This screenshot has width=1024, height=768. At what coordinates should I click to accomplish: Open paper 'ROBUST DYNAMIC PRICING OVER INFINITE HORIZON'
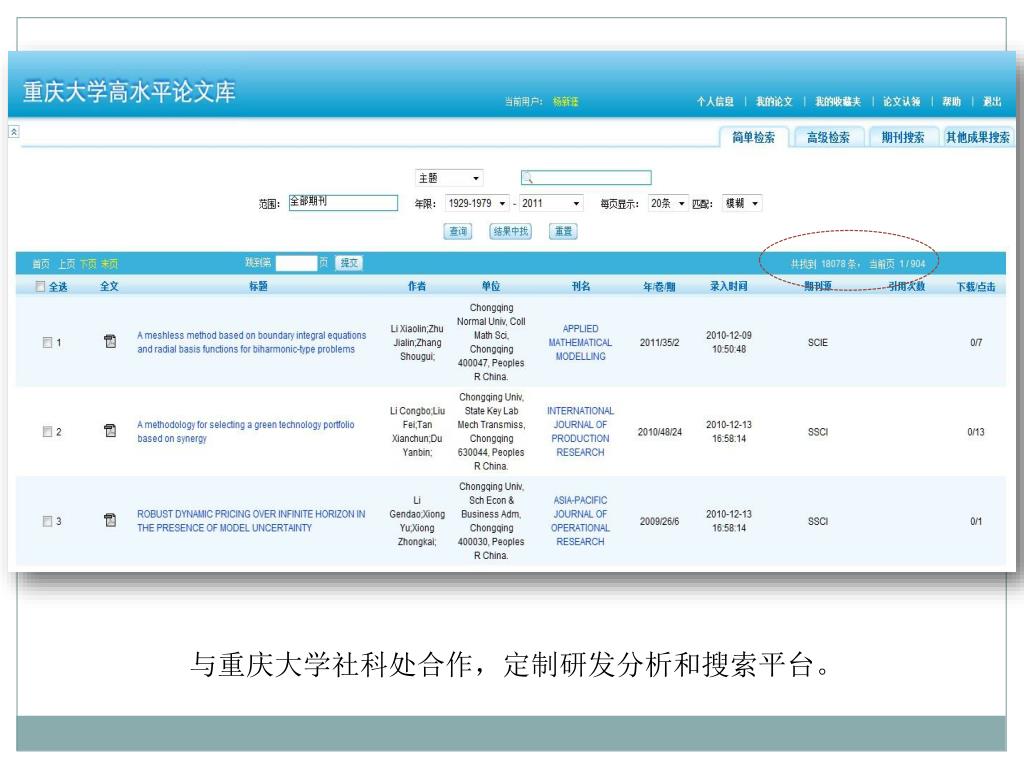click(251, 521)
